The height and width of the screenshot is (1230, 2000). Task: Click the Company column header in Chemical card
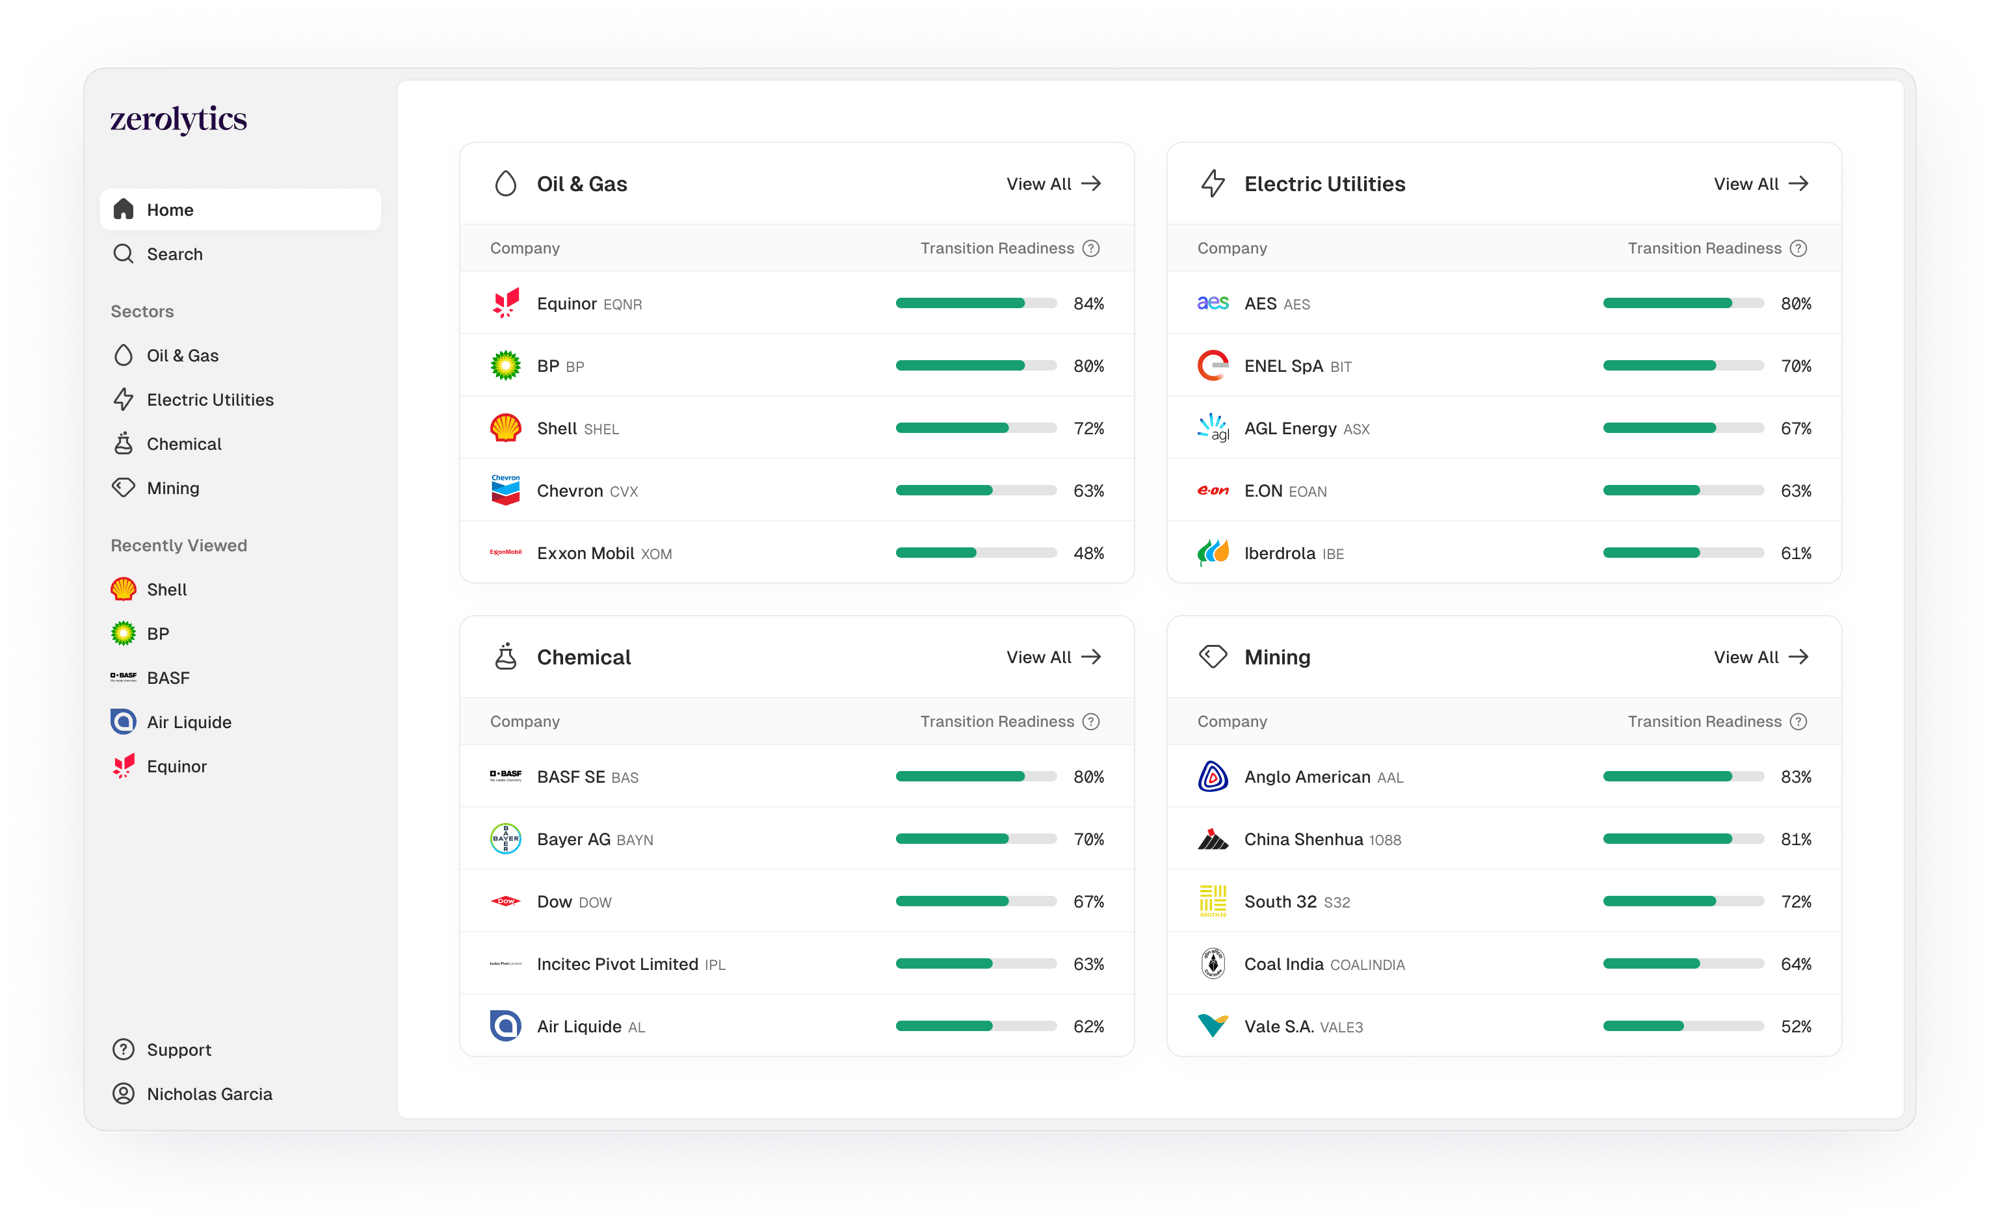pyautogui.click(x=525, y=721)
